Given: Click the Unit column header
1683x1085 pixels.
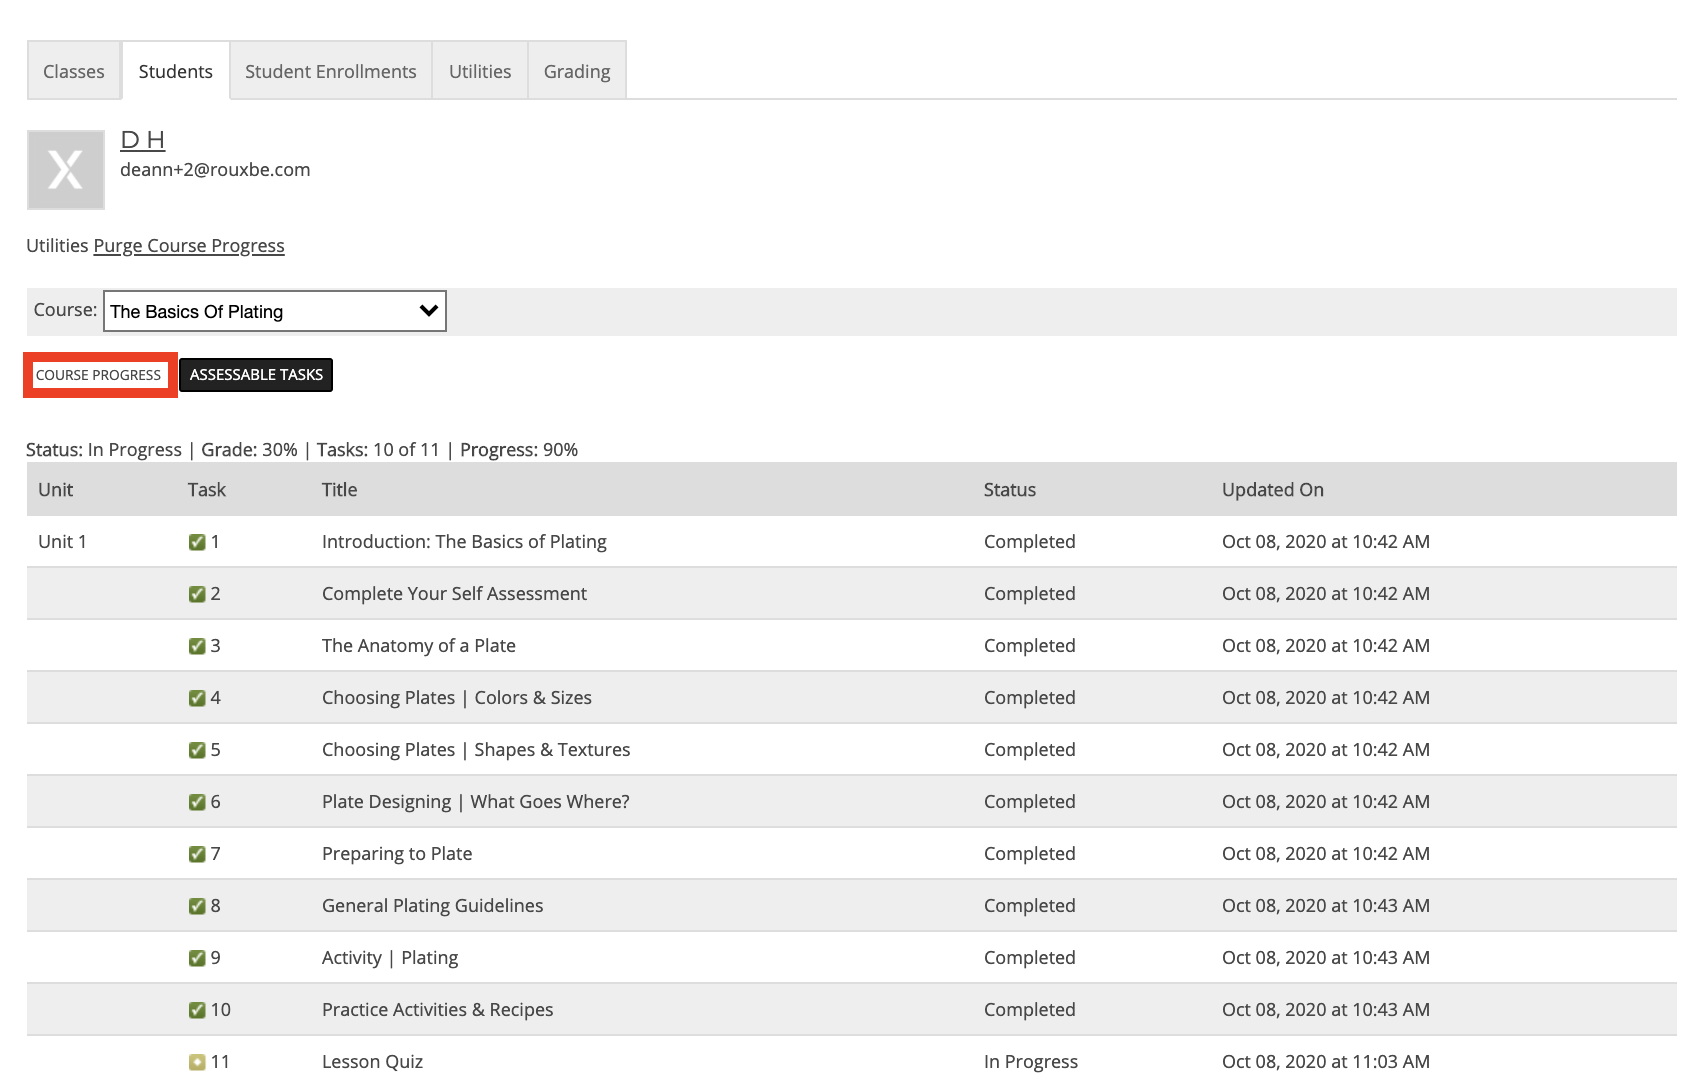Looking at the screenshot, I should [56, 490].
